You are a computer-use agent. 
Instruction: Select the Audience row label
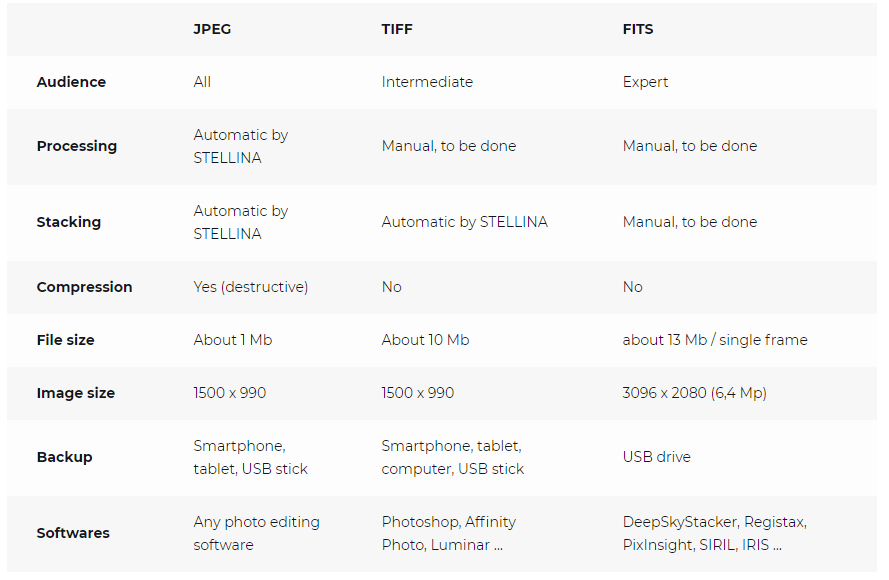(x=71, y=82)
